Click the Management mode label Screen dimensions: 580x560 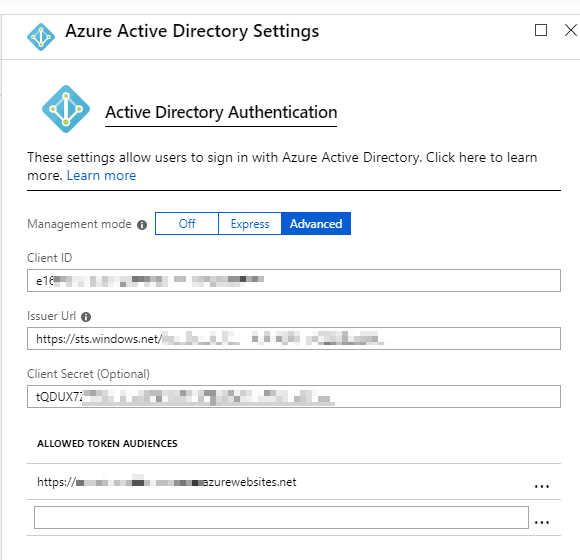(79, 224)
